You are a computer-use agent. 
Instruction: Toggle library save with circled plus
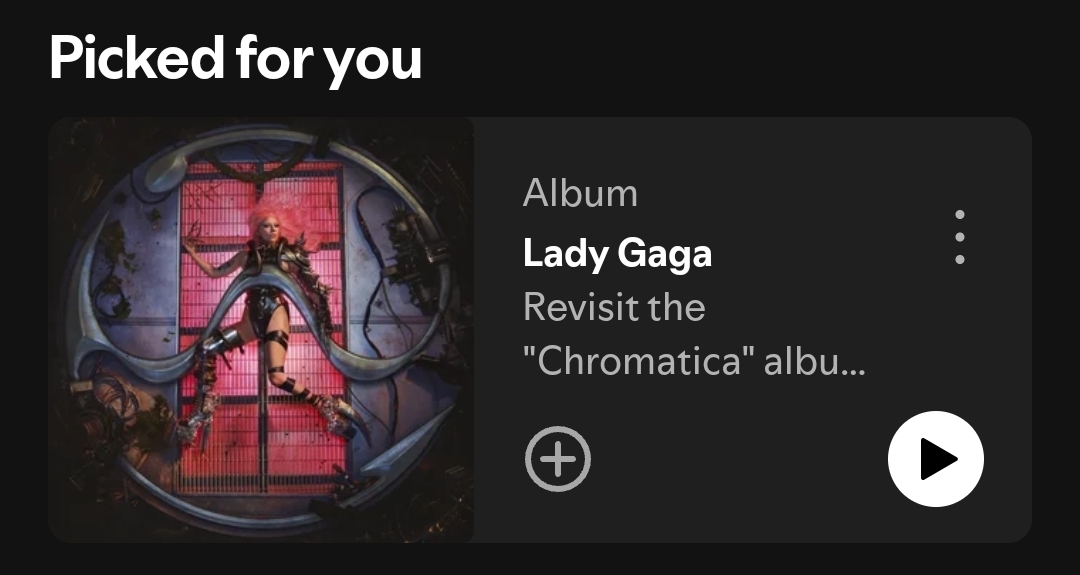point(558,459)
